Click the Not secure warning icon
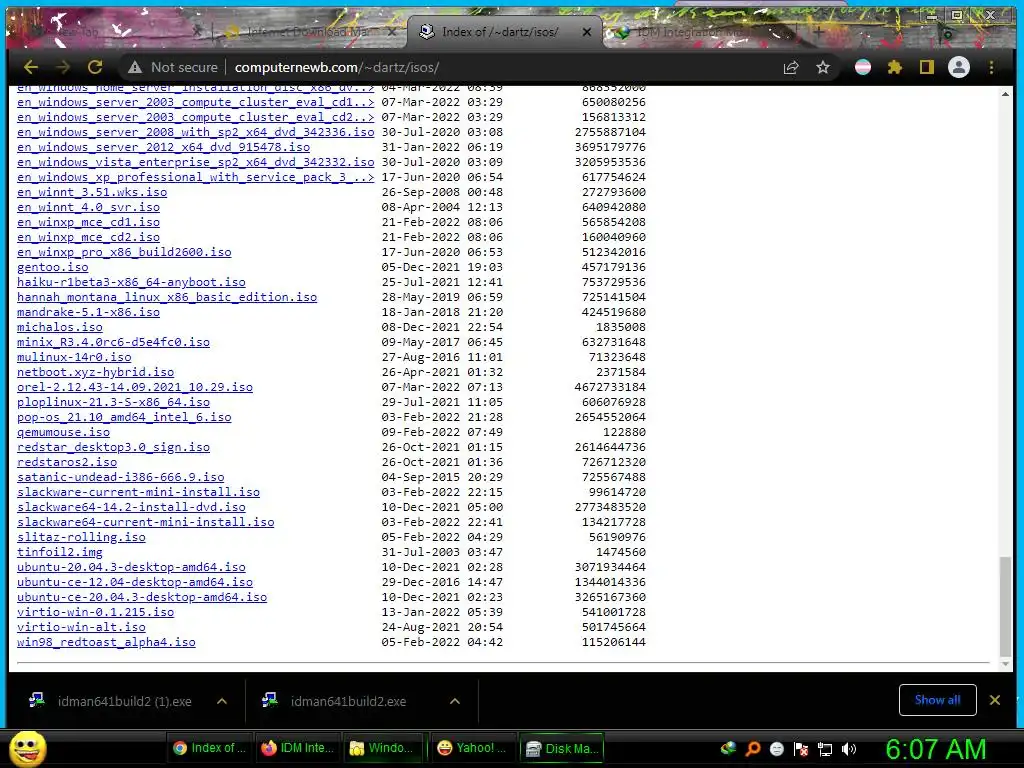Image resolution: width=1024 pixels, height=768 pixels. point(135,67)
